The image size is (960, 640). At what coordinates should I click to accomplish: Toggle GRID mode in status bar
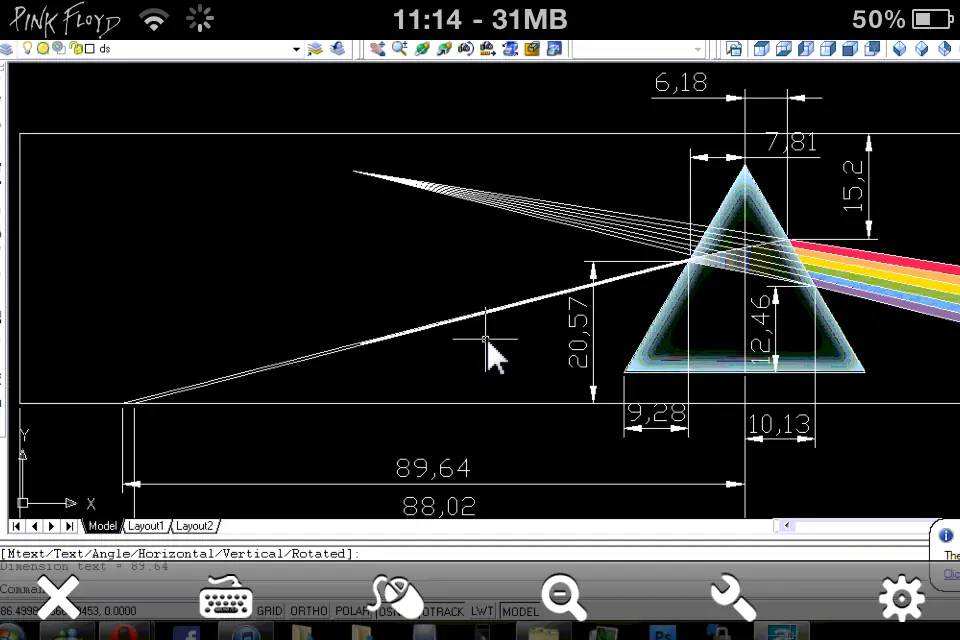pos(269,611)
